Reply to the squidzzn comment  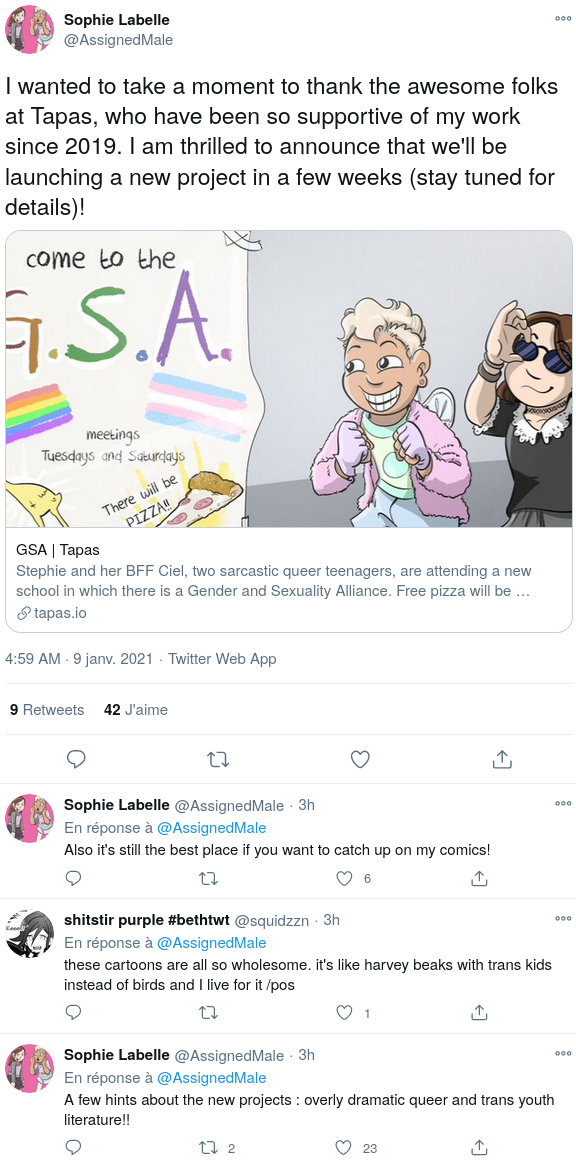[73, 1013]
